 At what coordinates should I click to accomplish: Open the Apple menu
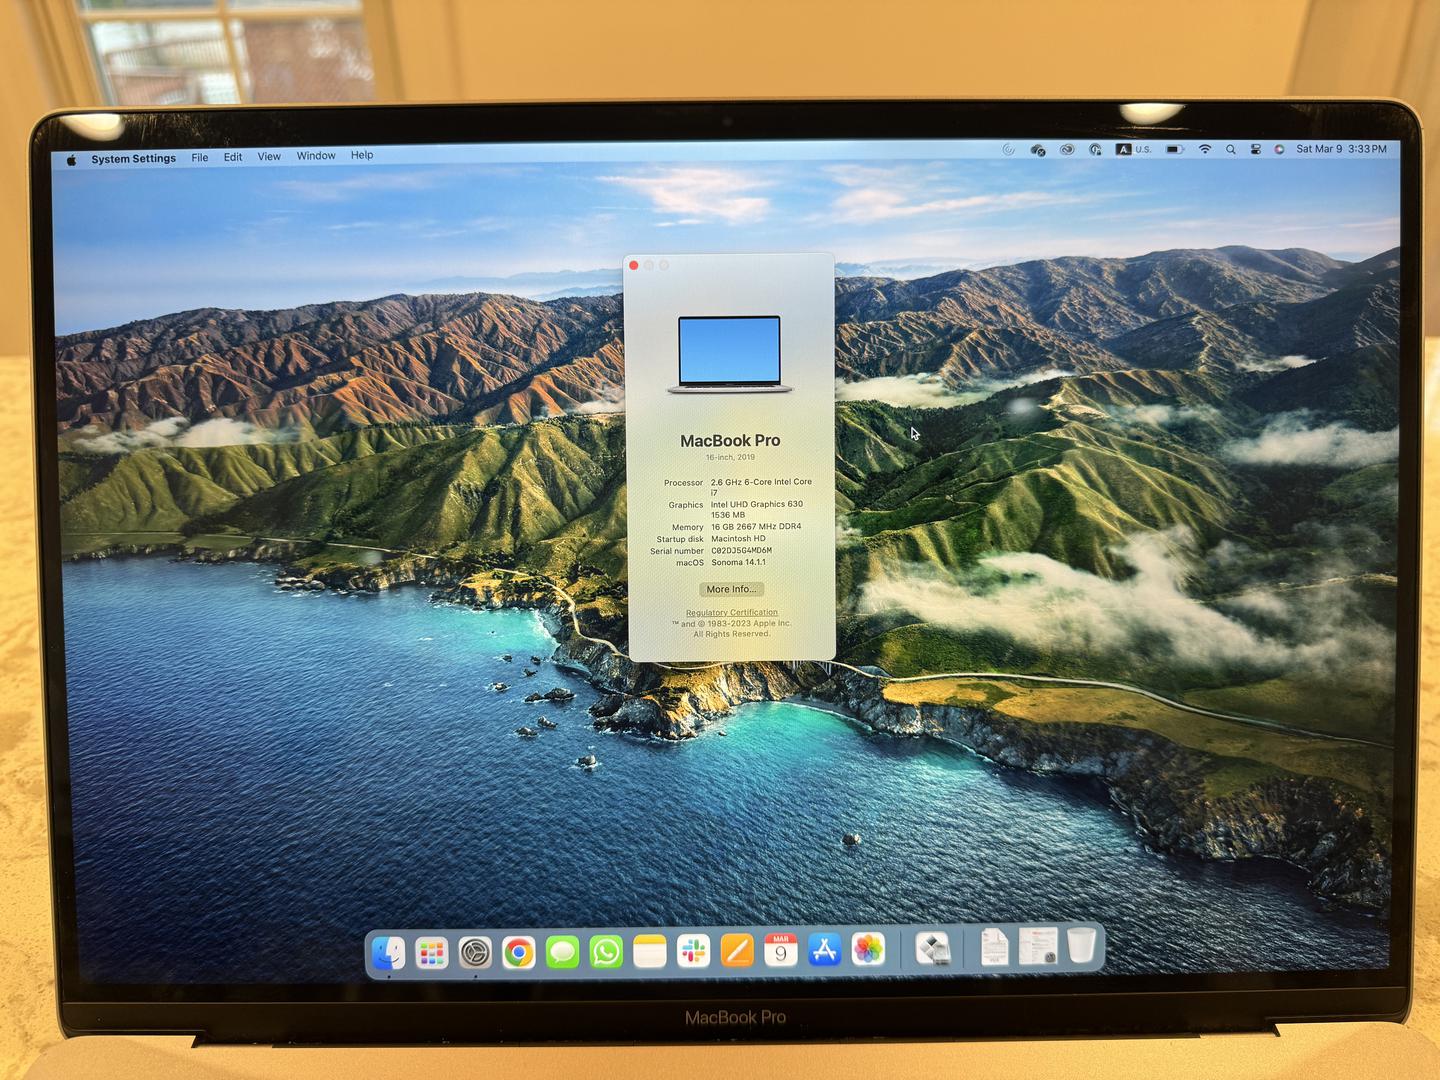tap(71, 159)
